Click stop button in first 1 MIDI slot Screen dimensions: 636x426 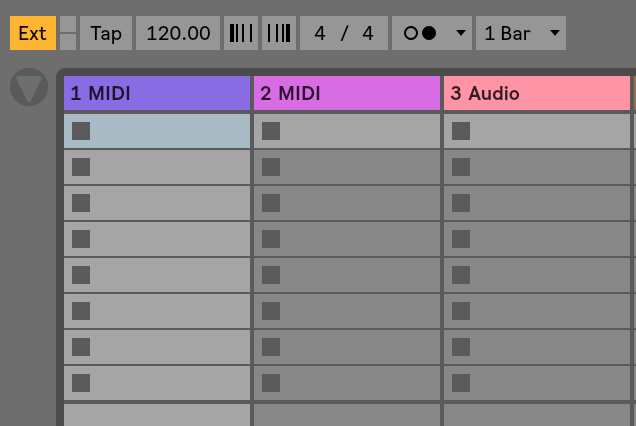coord(81,131)
